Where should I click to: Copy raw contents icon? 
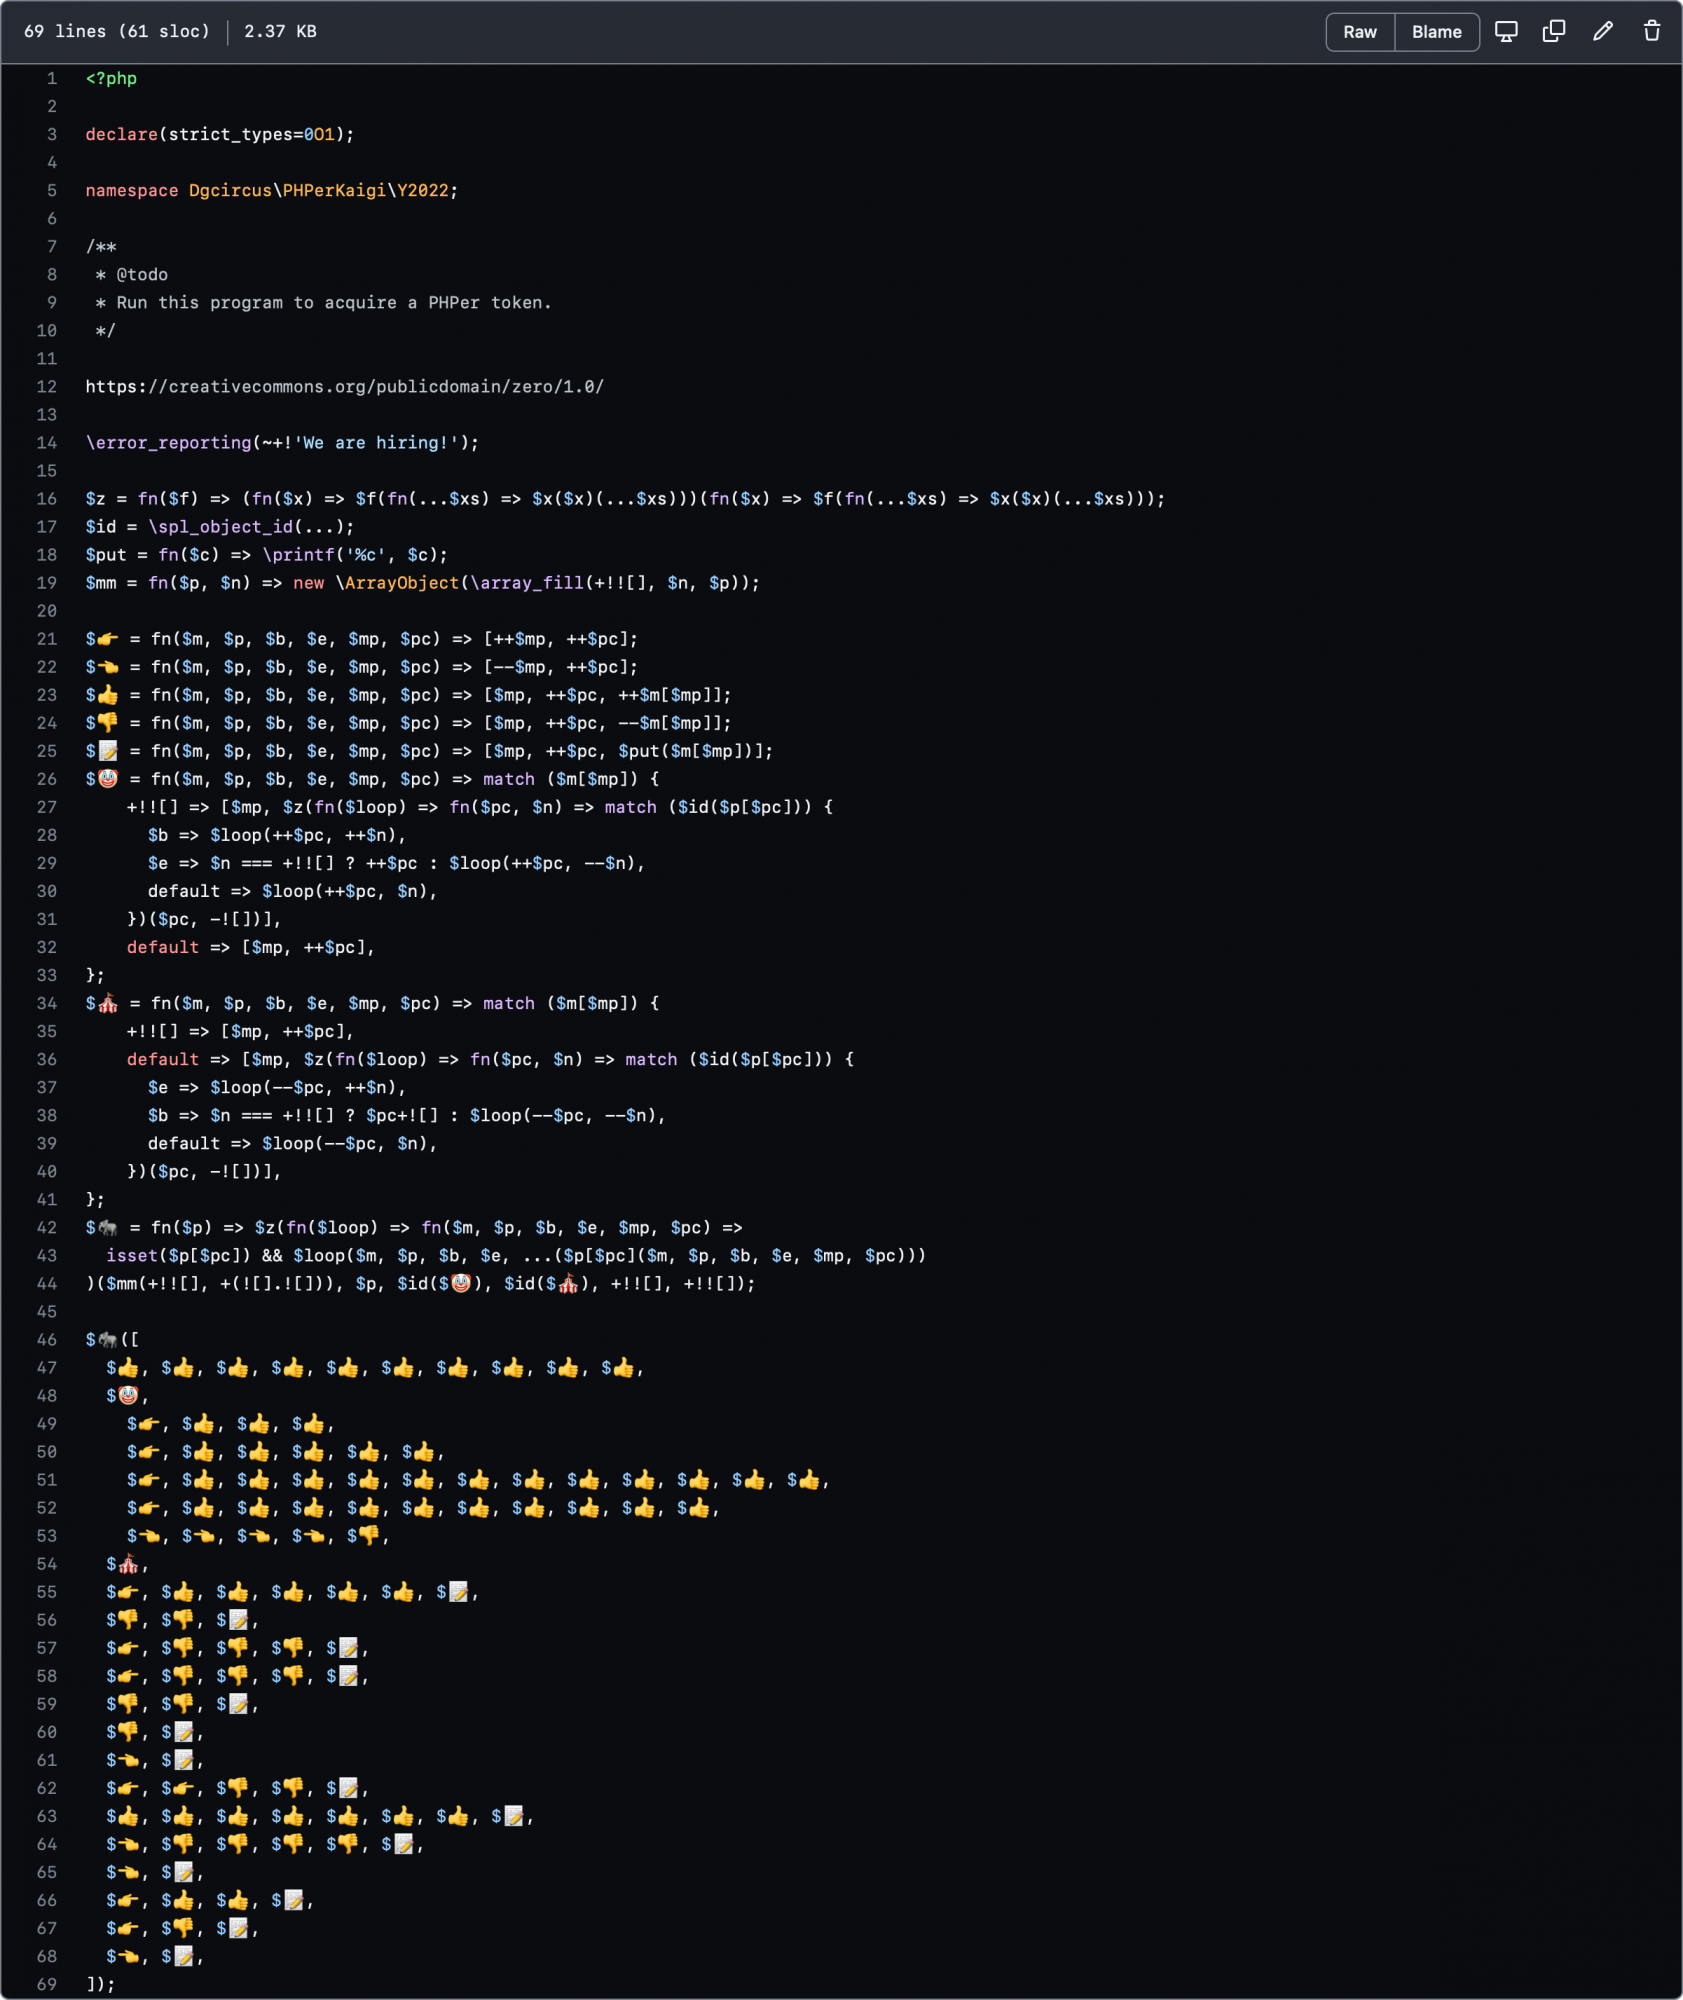1554,31
